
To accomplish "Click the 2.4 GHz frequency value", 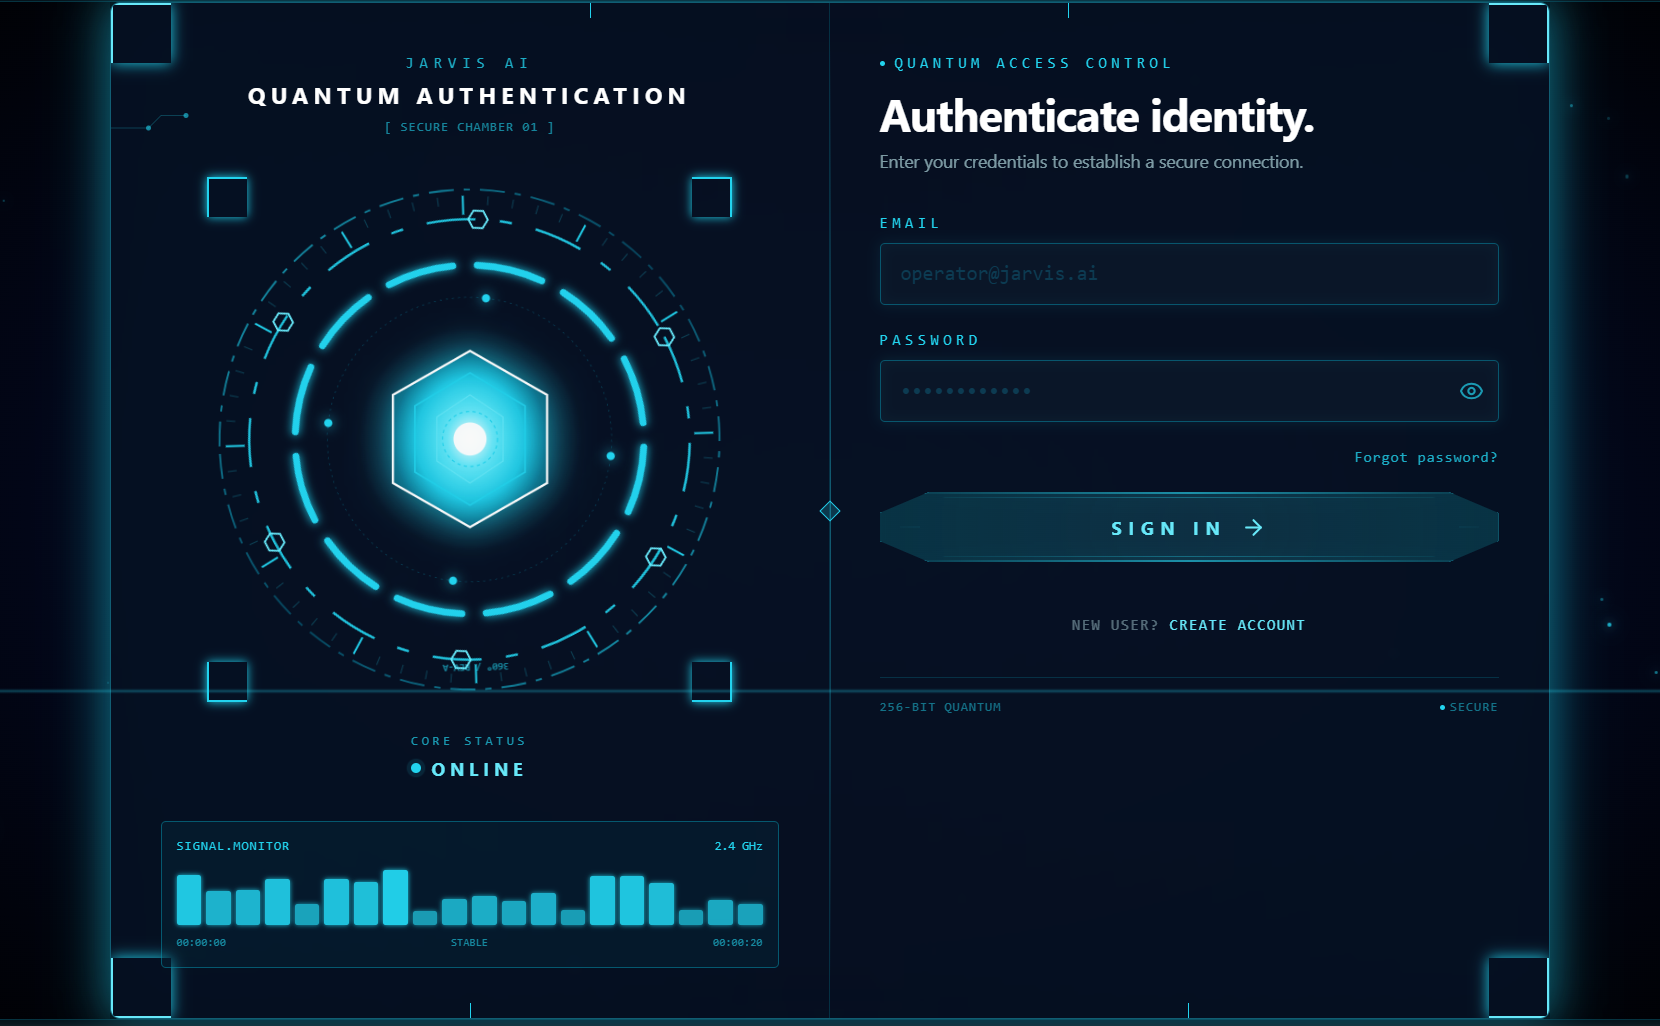I will [739, 846].
